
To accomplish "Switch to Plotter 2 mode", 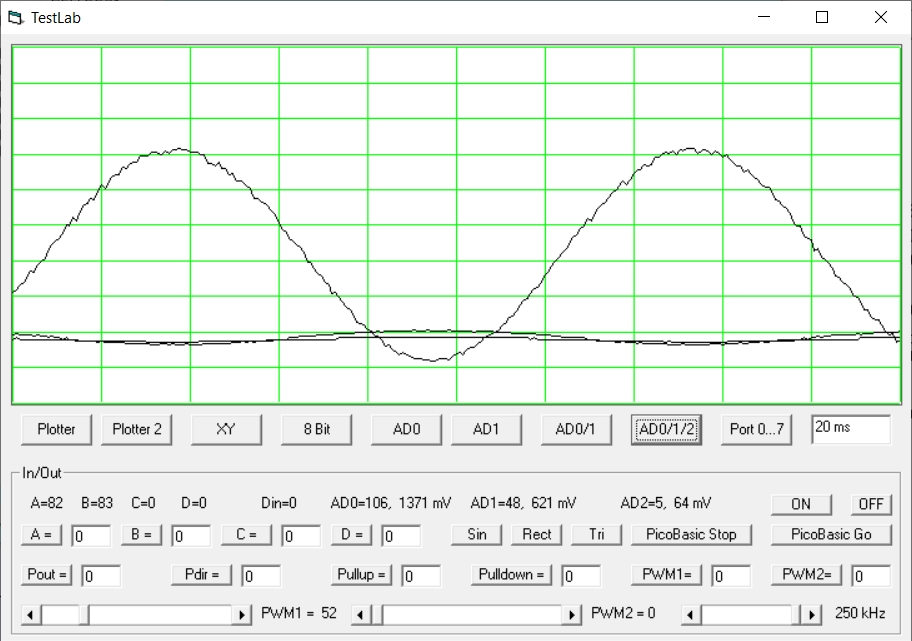I will 137,429.
